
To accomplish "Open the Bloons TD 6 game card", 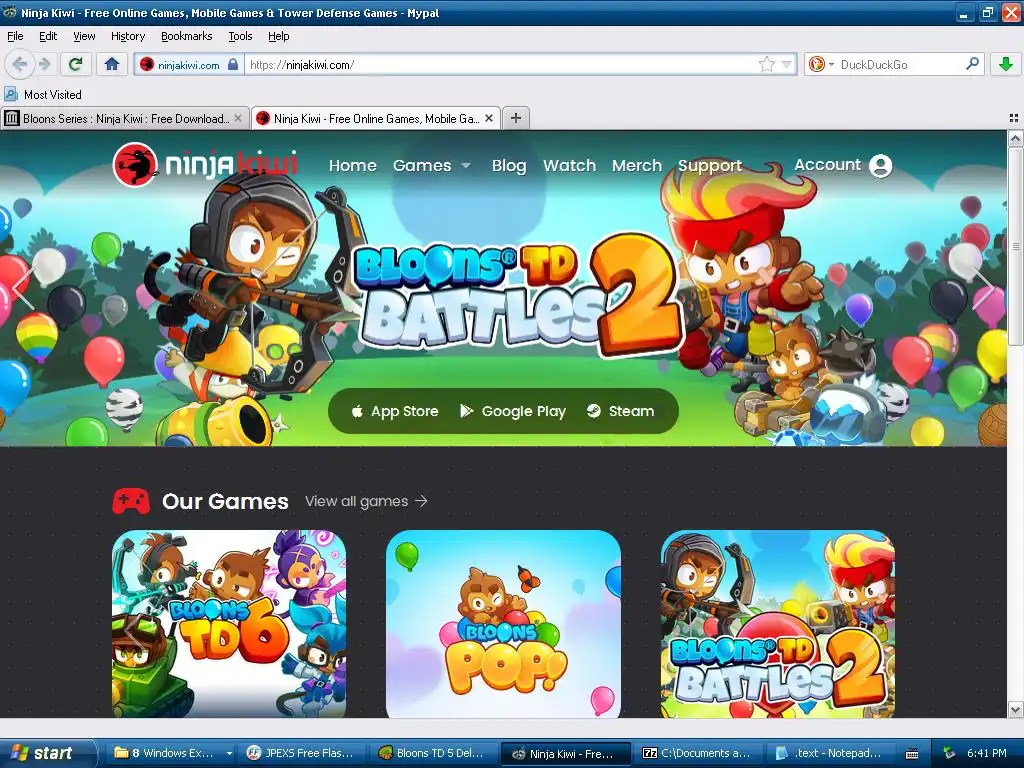I will (229, 624).
